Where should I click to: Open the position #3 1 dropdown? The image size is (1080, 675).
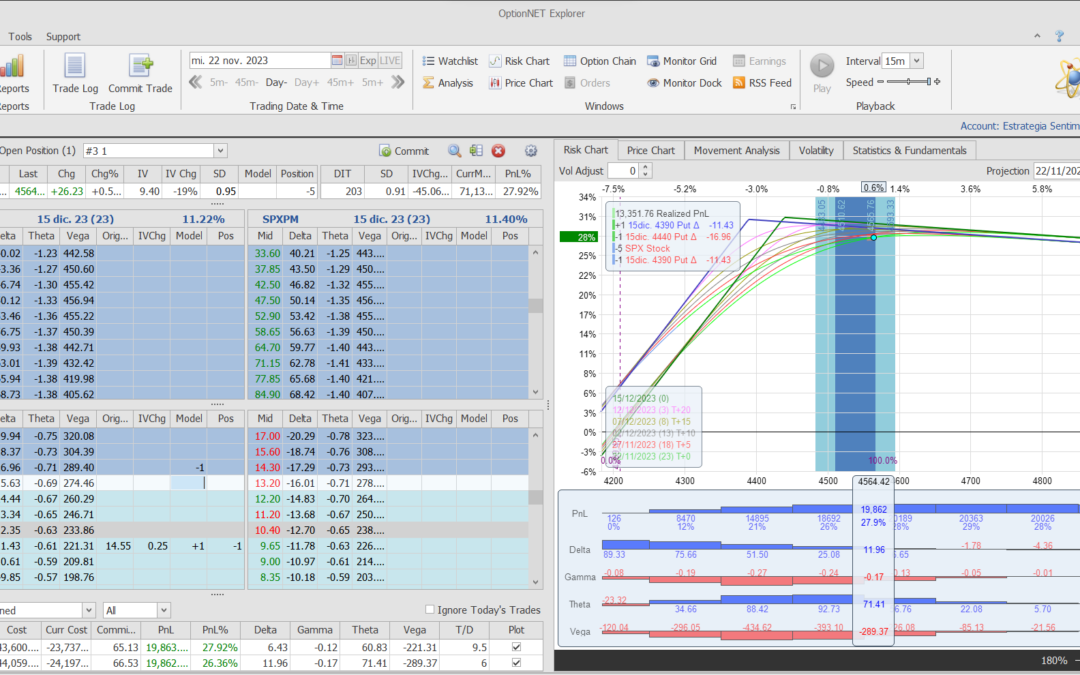point(220,151)
